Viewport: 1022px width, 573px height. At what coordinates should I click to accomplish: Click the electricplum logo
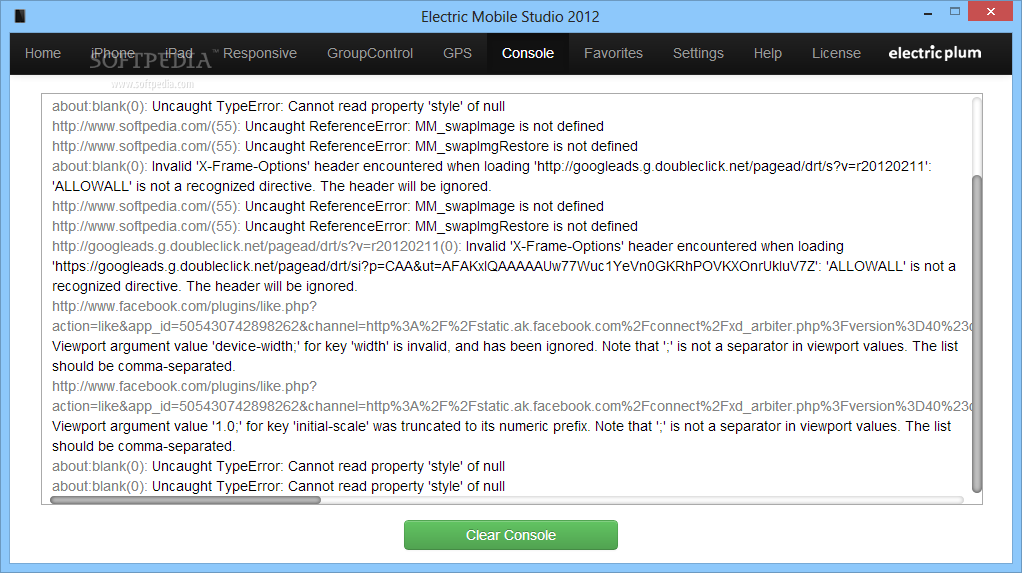click(x=935, y=53)
